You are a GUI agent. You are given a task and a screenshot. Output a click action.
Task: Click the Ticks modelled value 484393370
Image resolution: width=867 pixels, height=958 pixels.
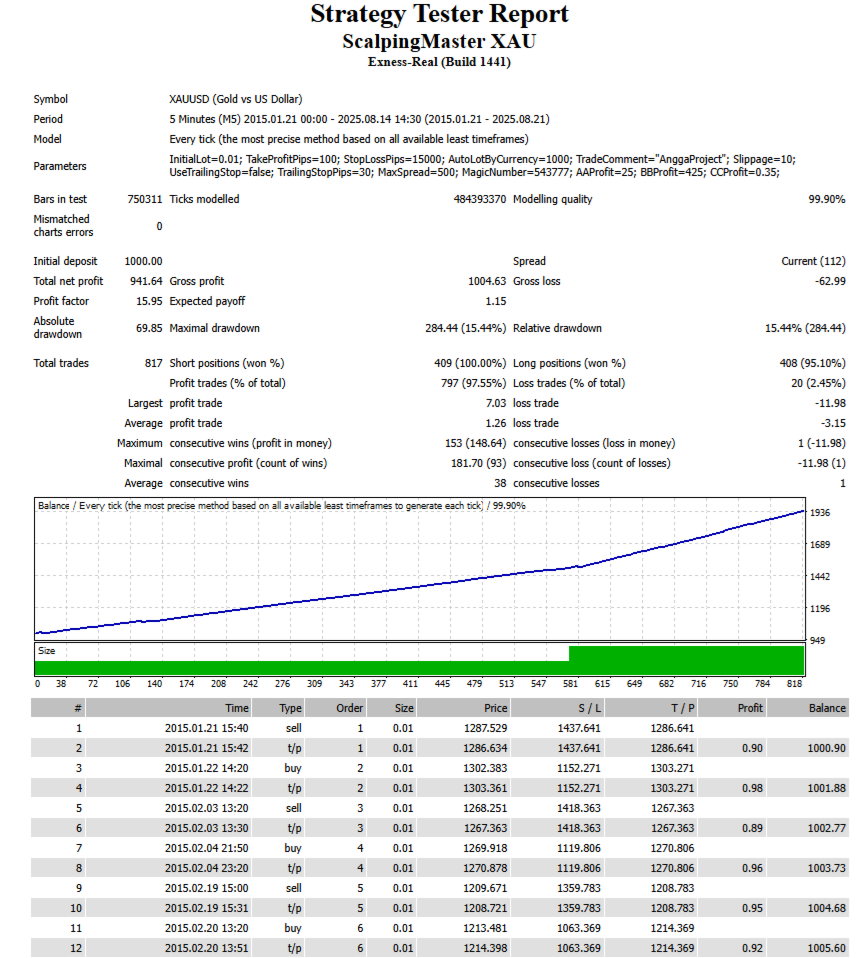480,199
